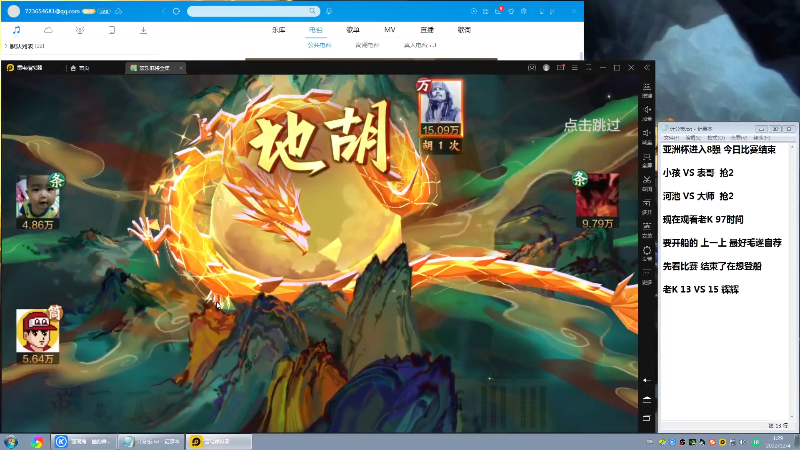The height and width of the screenshot is (450, 800).
Task: Switch to the 直播 tab
Action: [x=427, y=30]
